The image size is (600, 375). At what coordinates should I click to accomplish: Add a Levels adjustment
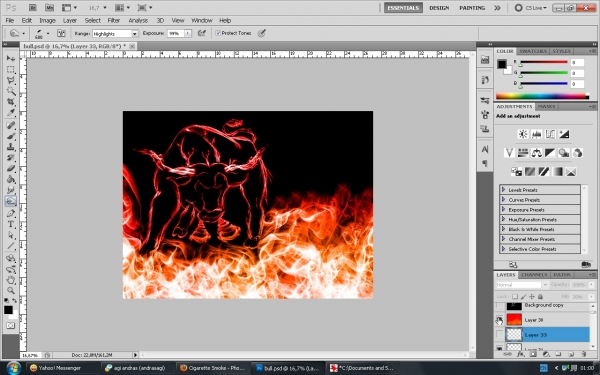536,134
